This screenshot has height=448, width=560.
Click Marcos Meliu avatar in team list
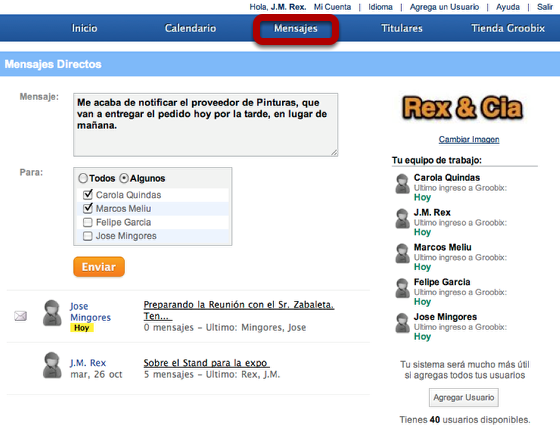tap(402, 253)
